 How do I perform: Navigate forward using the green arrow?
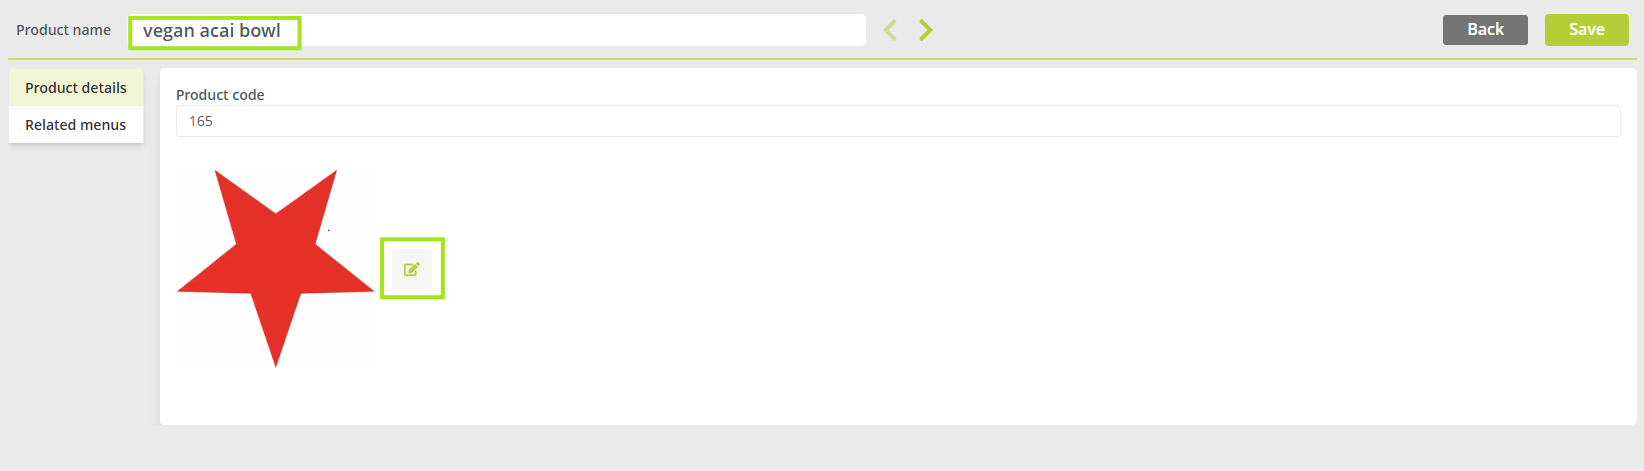coord(926,30)
